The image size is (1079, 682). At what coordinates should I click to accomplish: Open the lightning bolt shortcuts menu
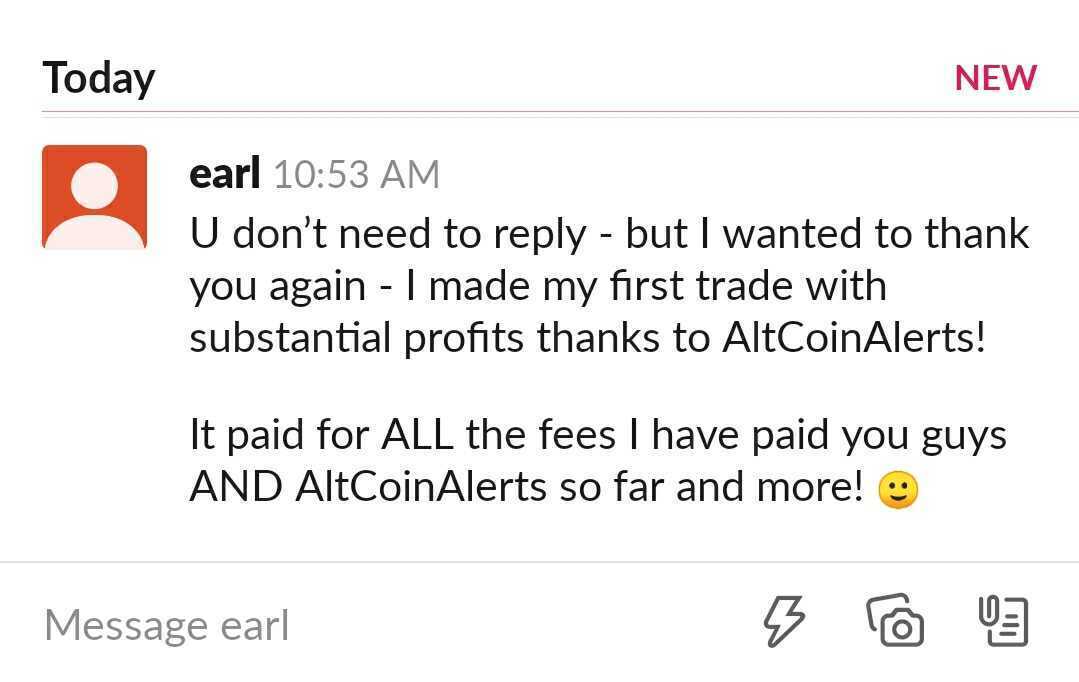784,621
